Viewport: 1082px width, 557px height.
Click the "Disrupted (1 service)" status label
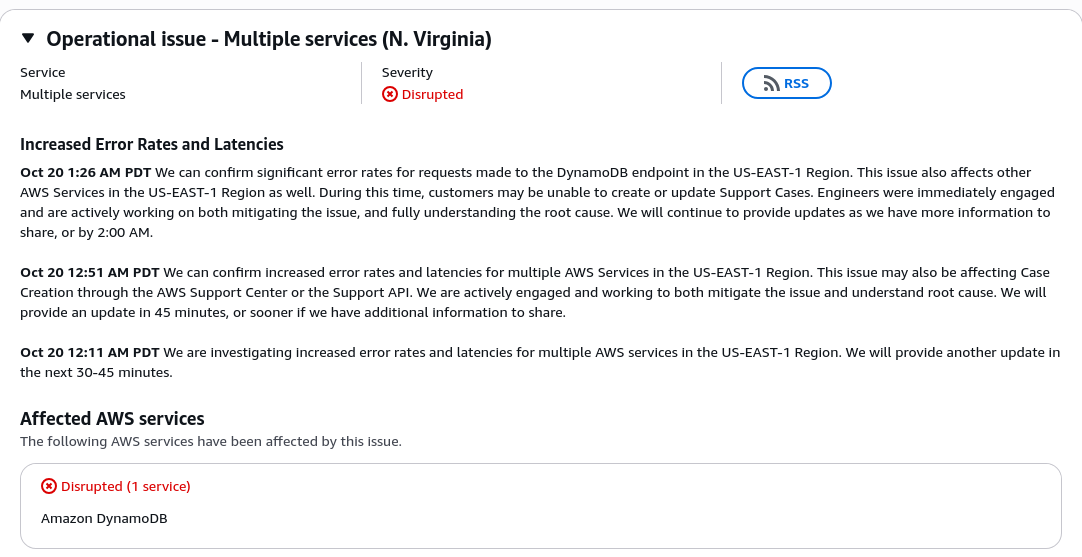[x=126, y=486]
